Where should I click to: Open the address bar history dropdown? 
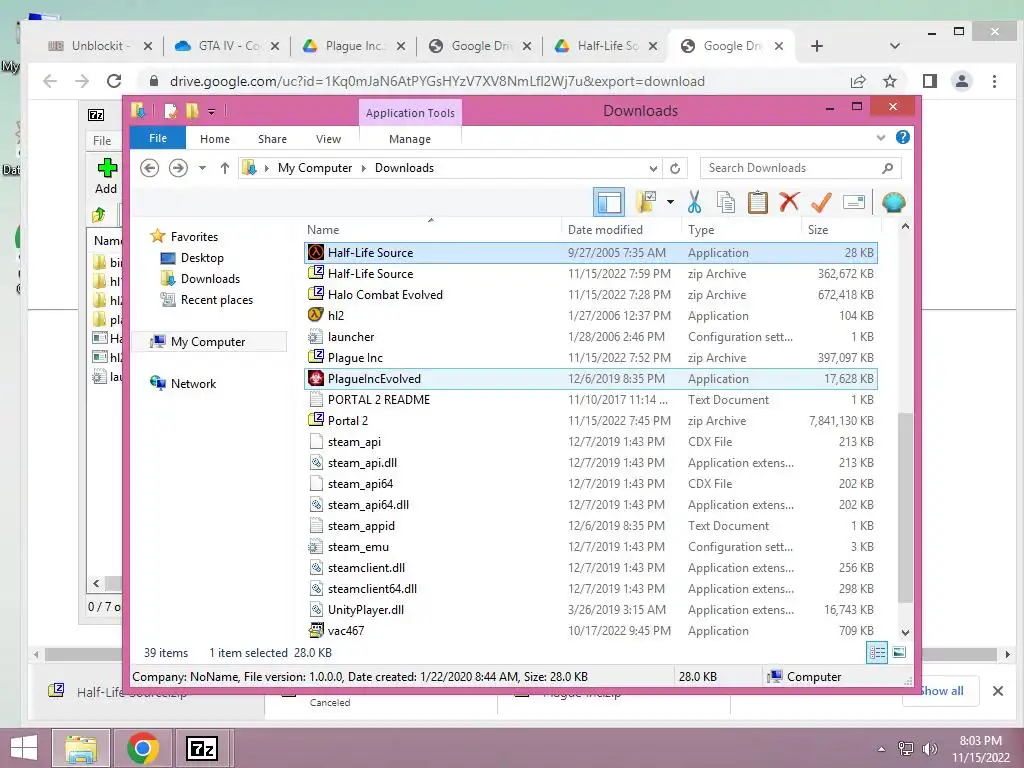pyautogui.click(x=653, y=168)
